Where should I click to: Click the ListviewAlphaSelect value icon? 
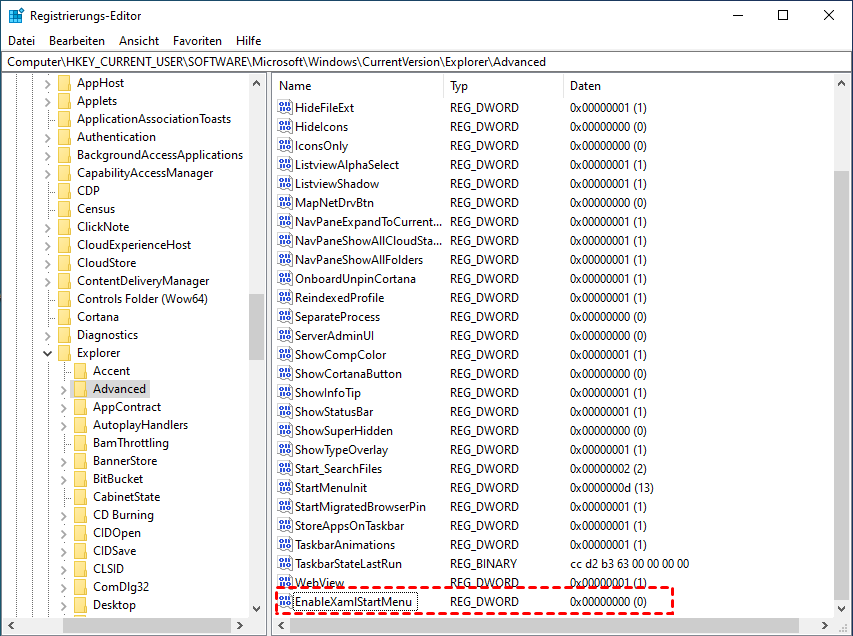[x=285, y=164]
